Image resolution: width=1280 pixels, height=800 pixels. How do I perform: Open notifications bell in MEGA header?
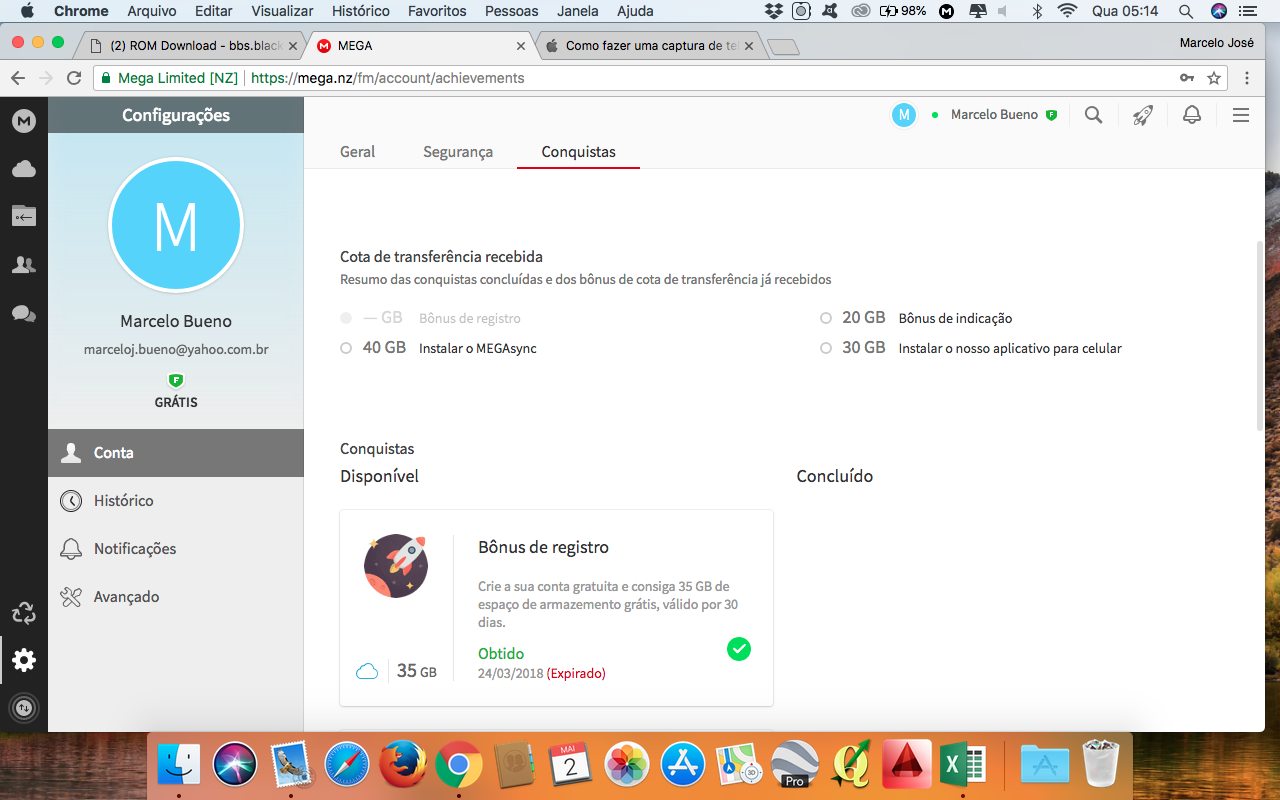click(1192, 115)
